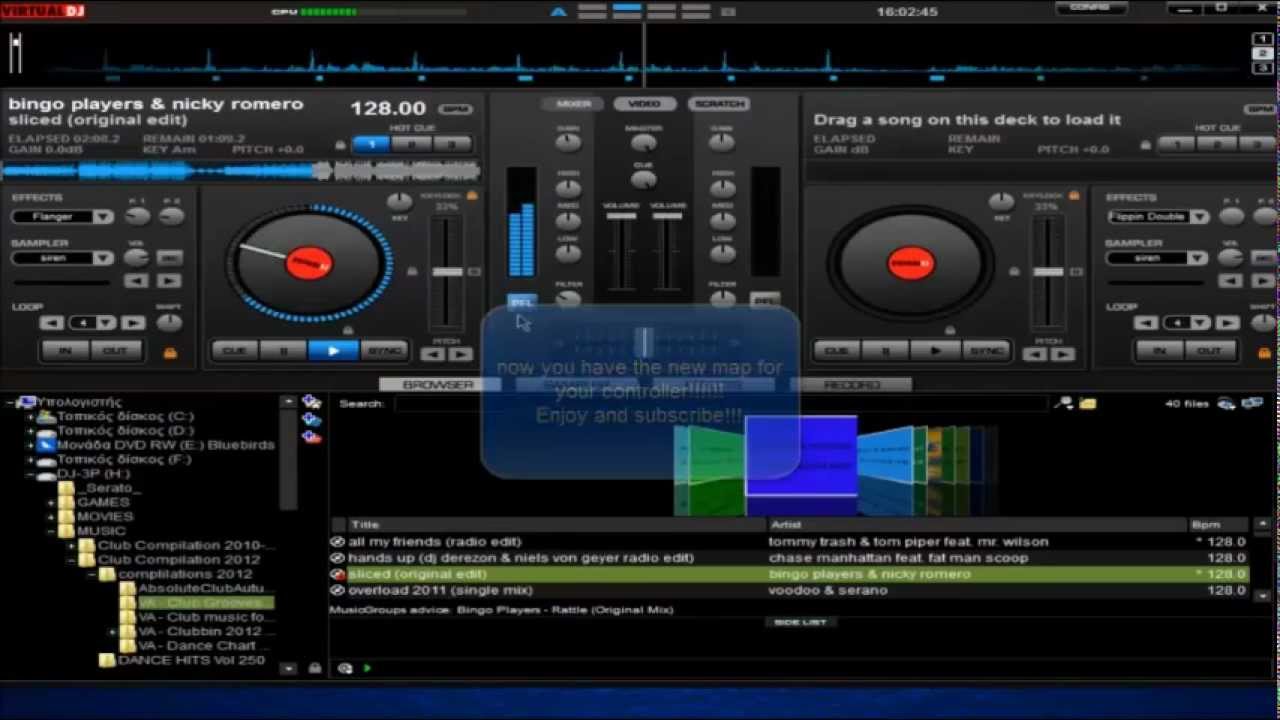Click the left deck jog wheel platter
This screenshot has width=1280, height=720.
pos(309,264)
